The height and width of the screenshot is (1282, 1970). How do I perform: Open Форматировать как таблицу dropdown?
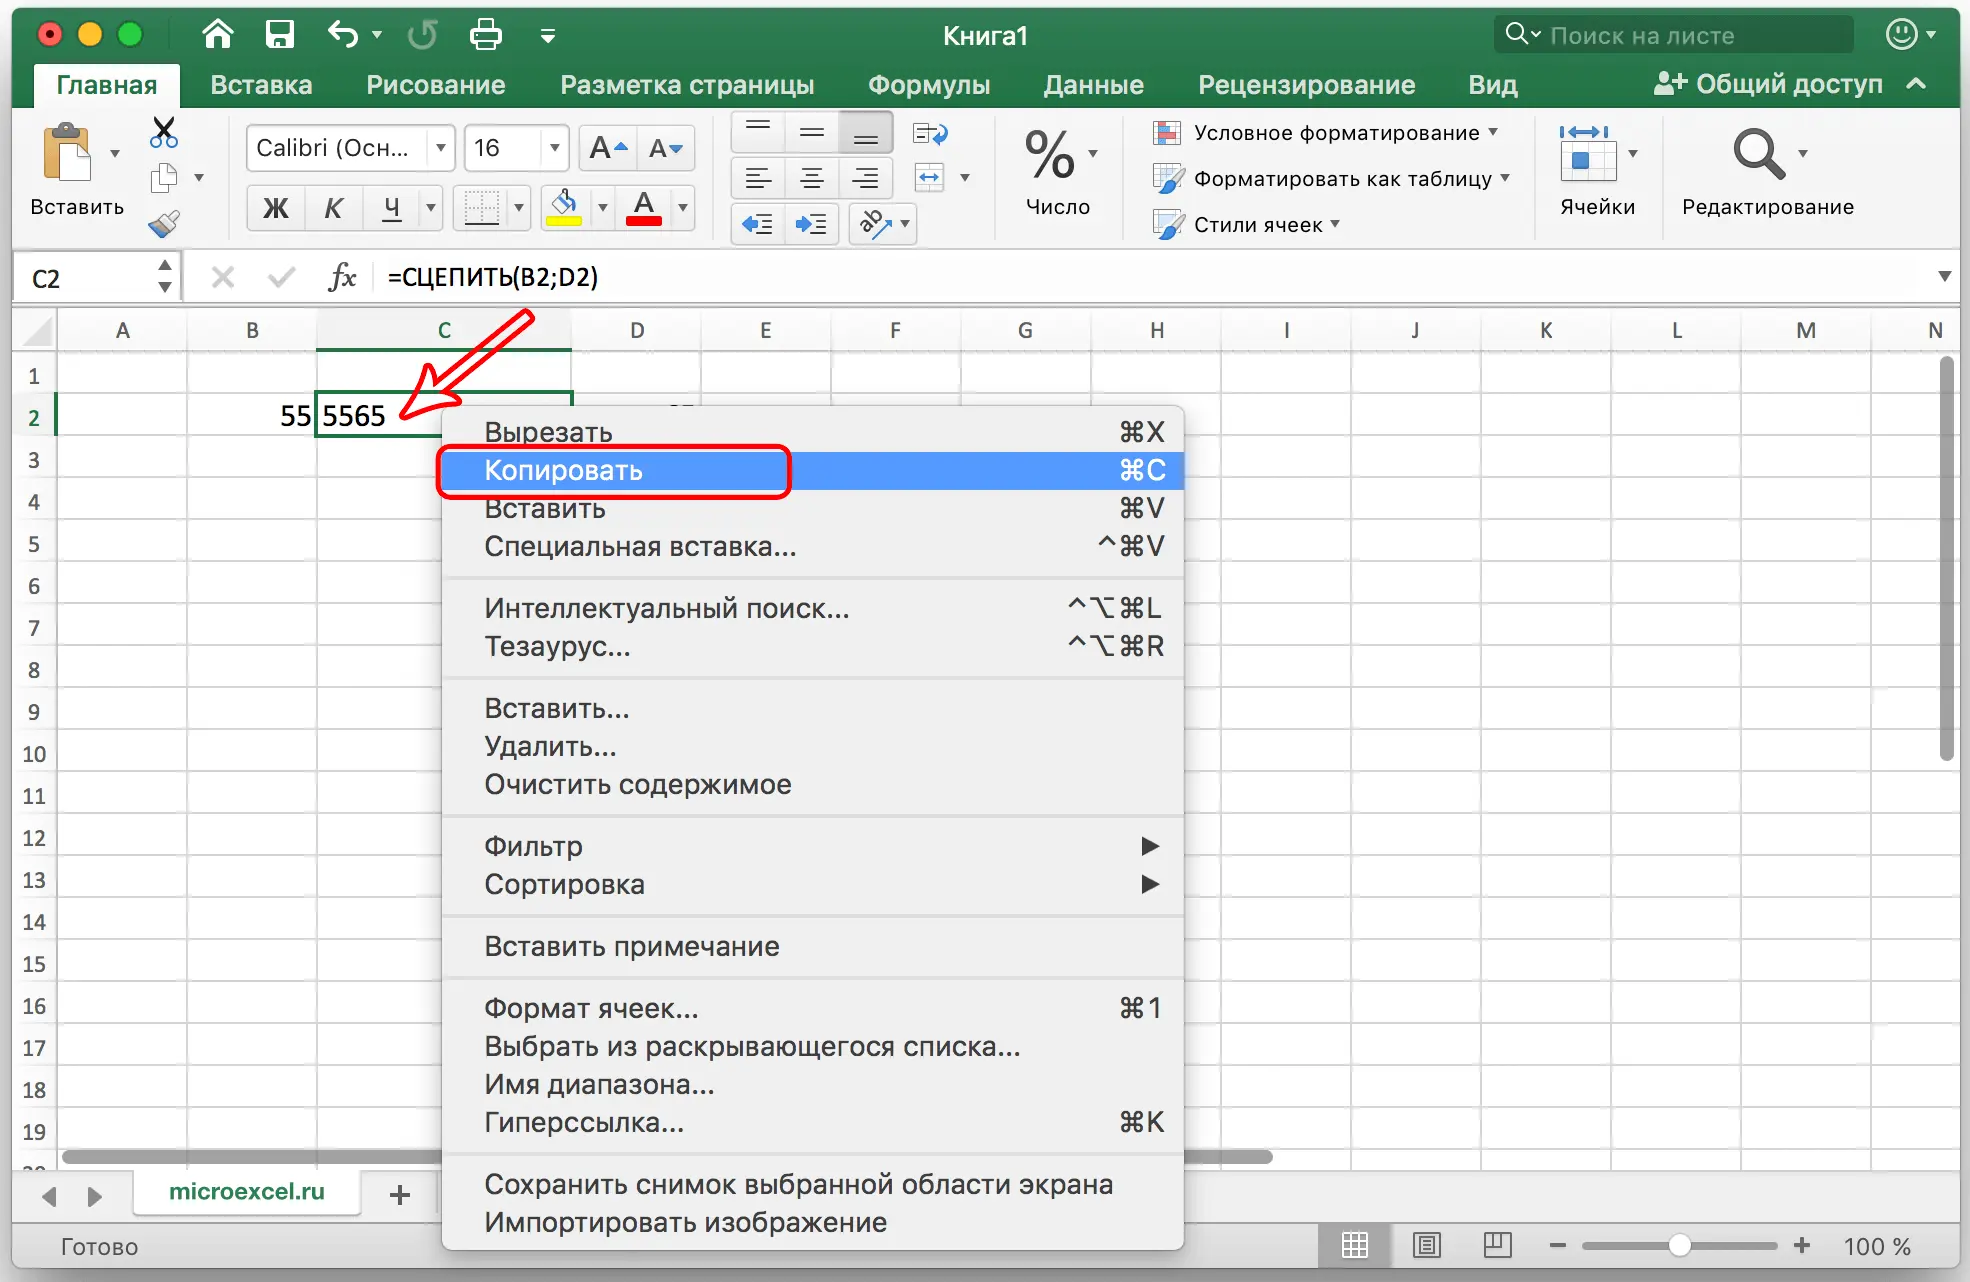click(x=1331, y=179)
